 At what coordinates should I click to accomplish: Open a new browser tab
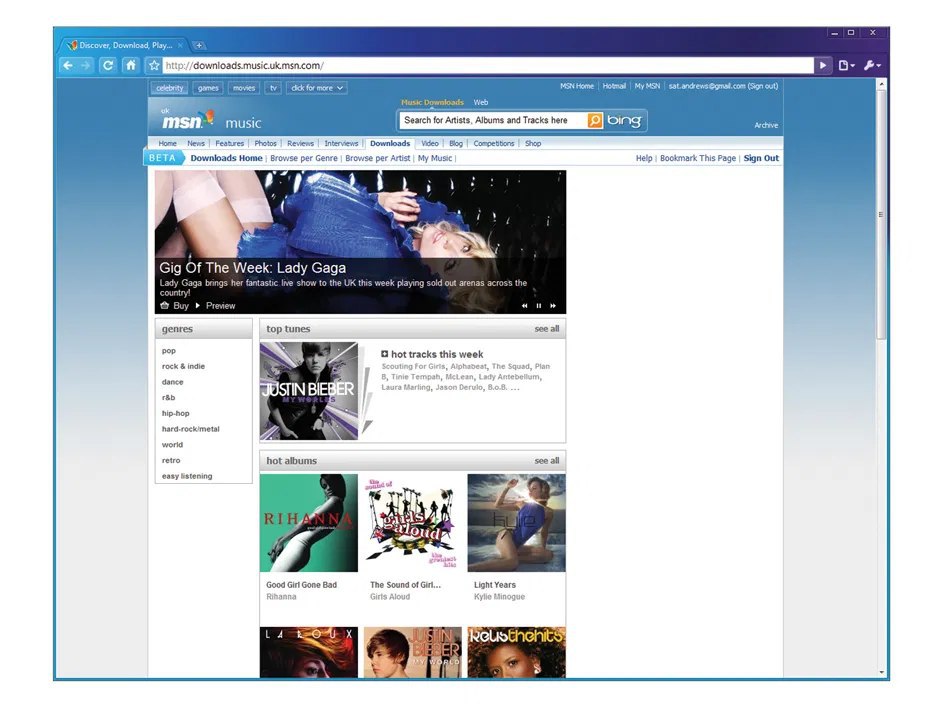(x=198, y=45)
